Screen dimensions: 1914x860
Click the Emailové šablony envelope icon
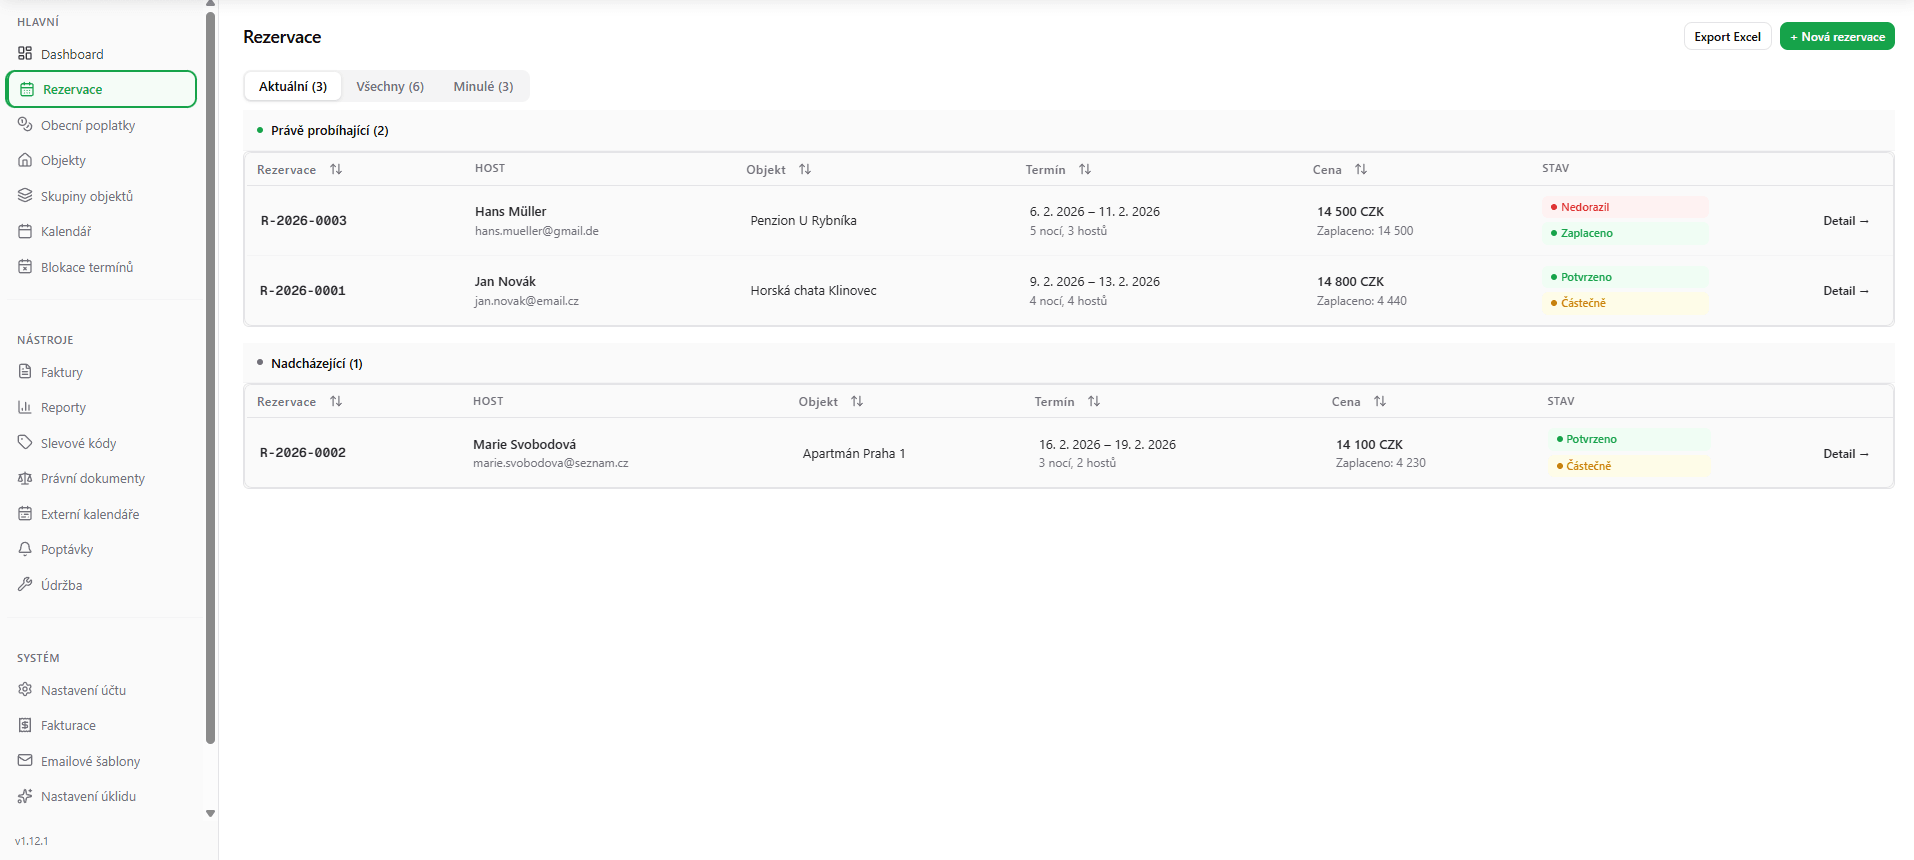25,761
